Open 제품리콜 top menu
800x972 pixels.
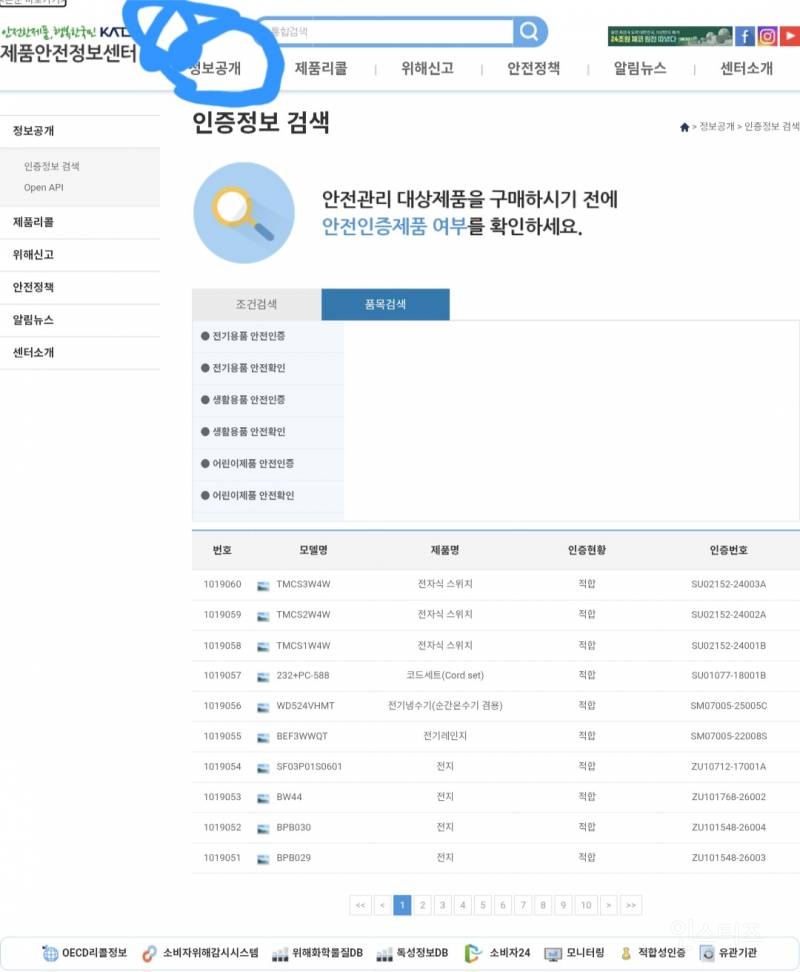point(321,68)
